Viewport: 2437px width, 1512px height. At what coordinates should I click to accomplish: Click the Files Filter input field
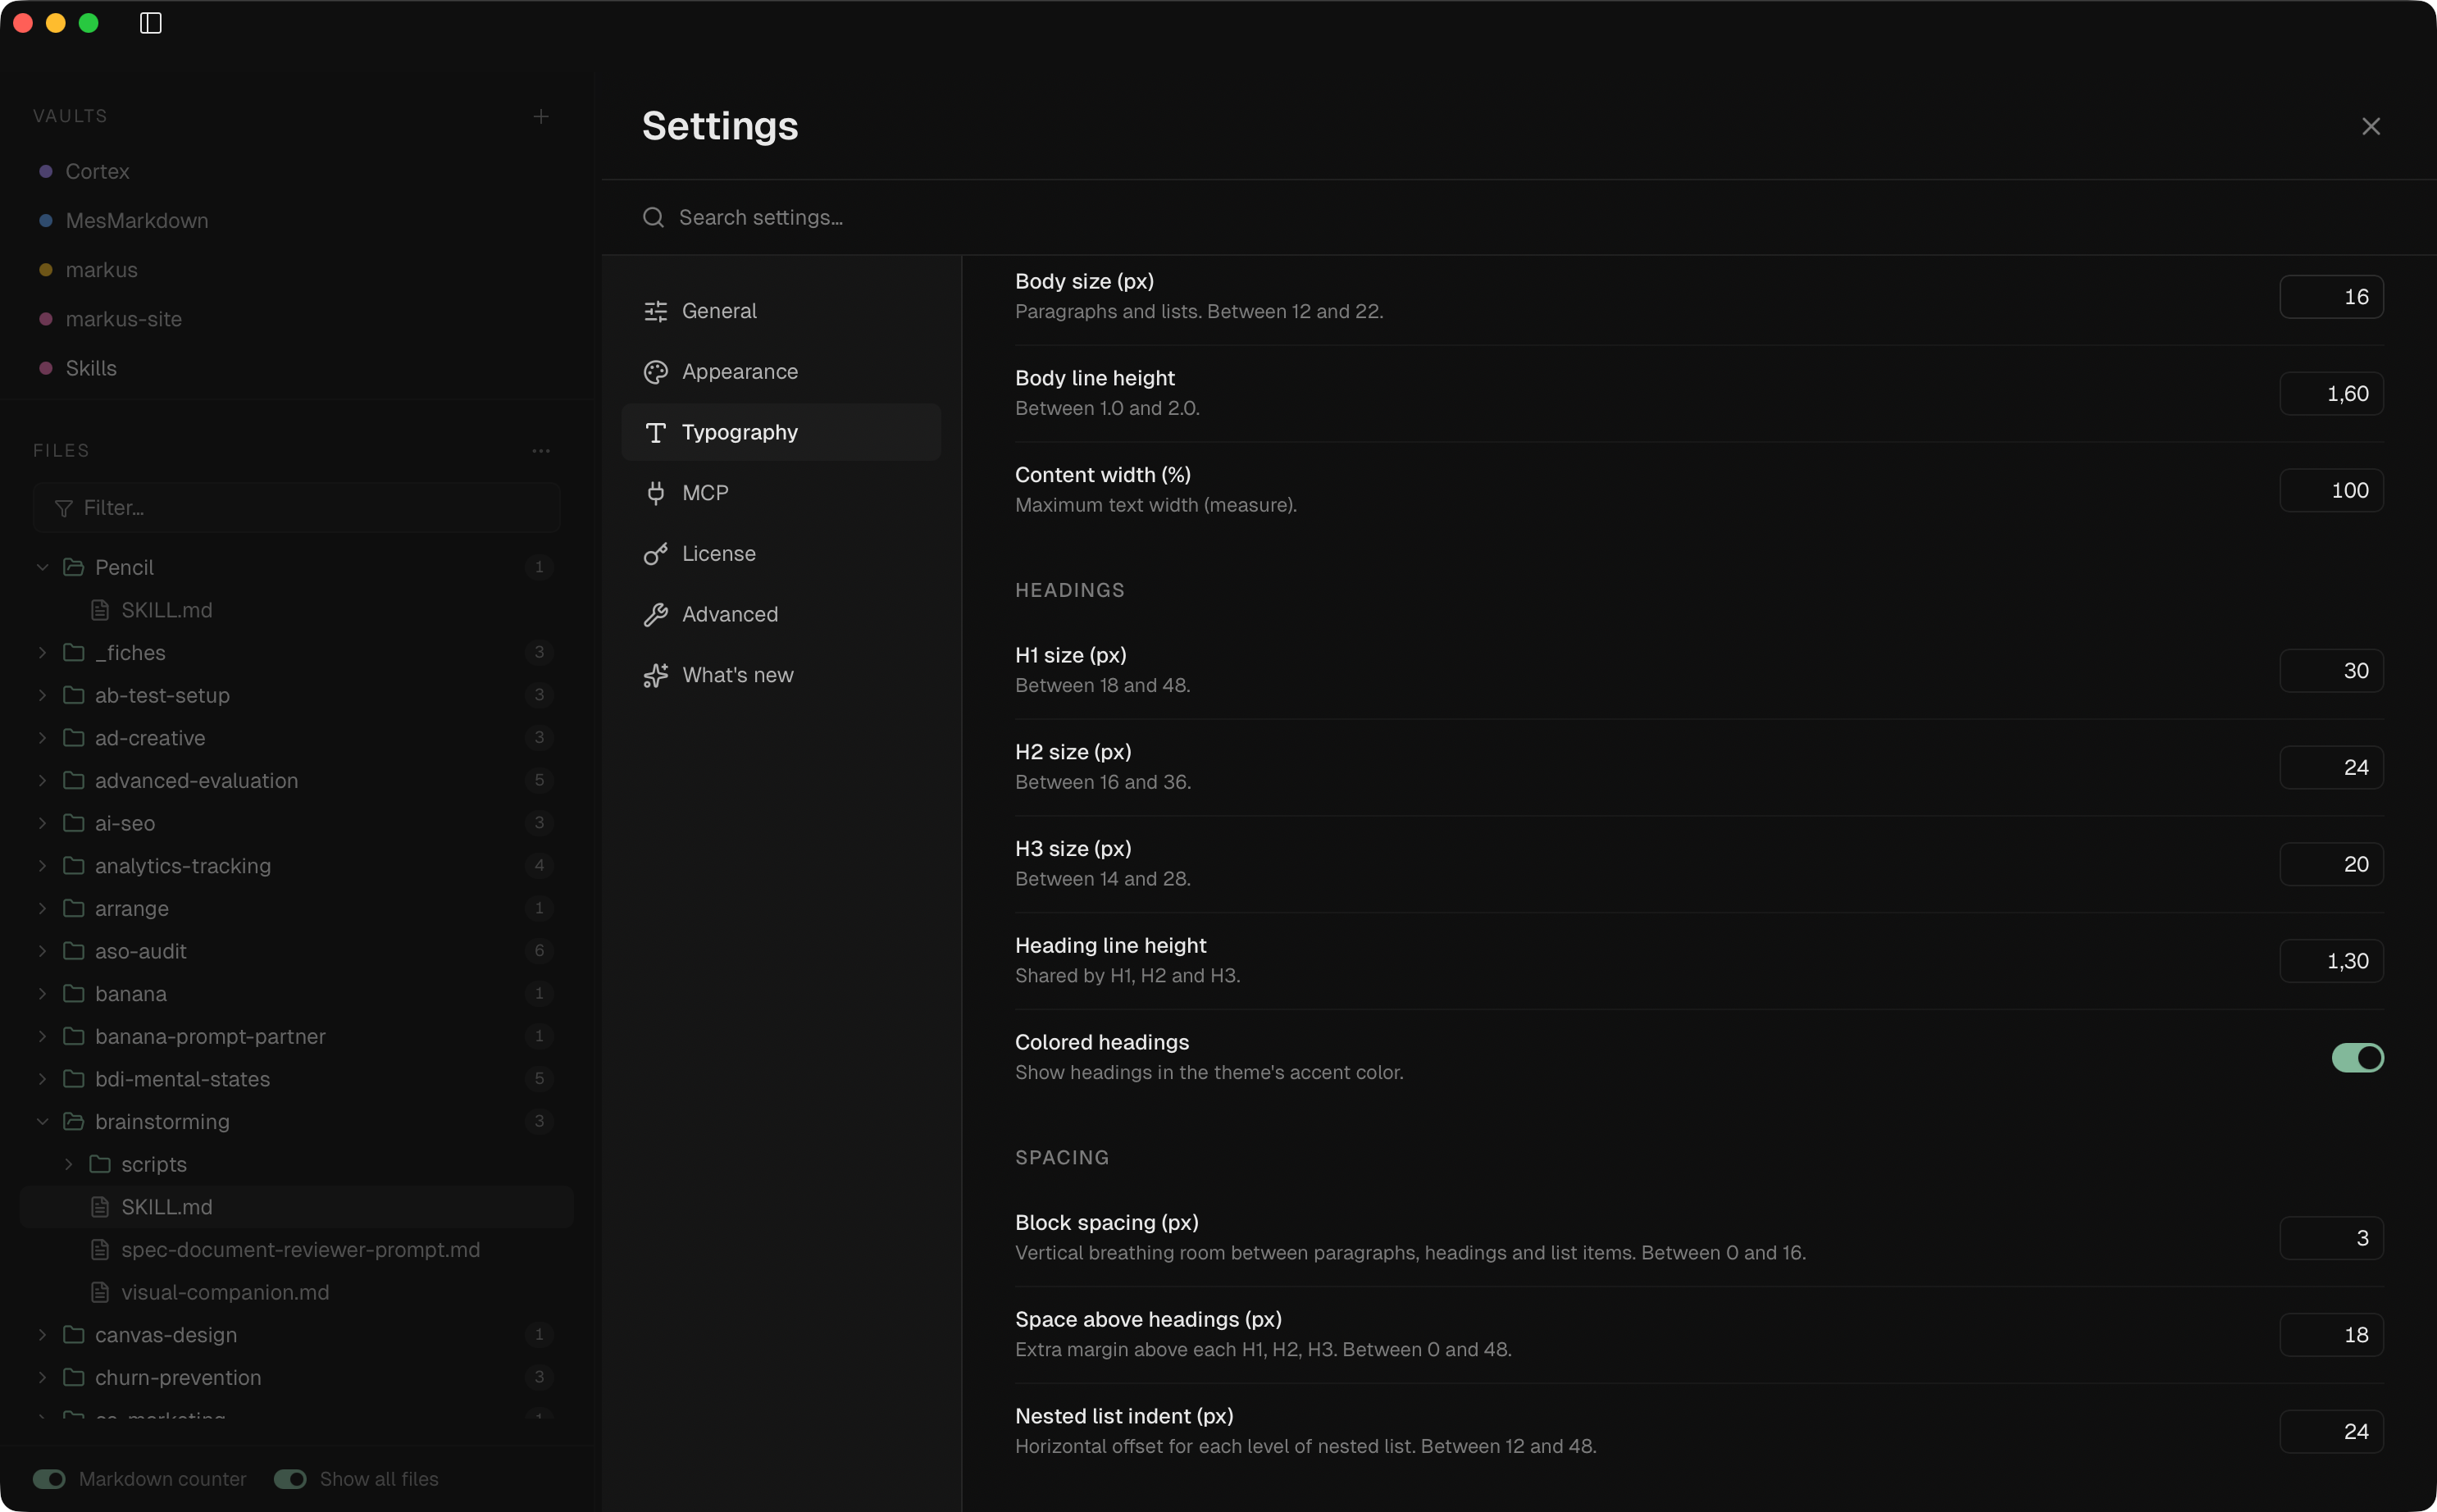pyautogui.click(x=297, y=508)
